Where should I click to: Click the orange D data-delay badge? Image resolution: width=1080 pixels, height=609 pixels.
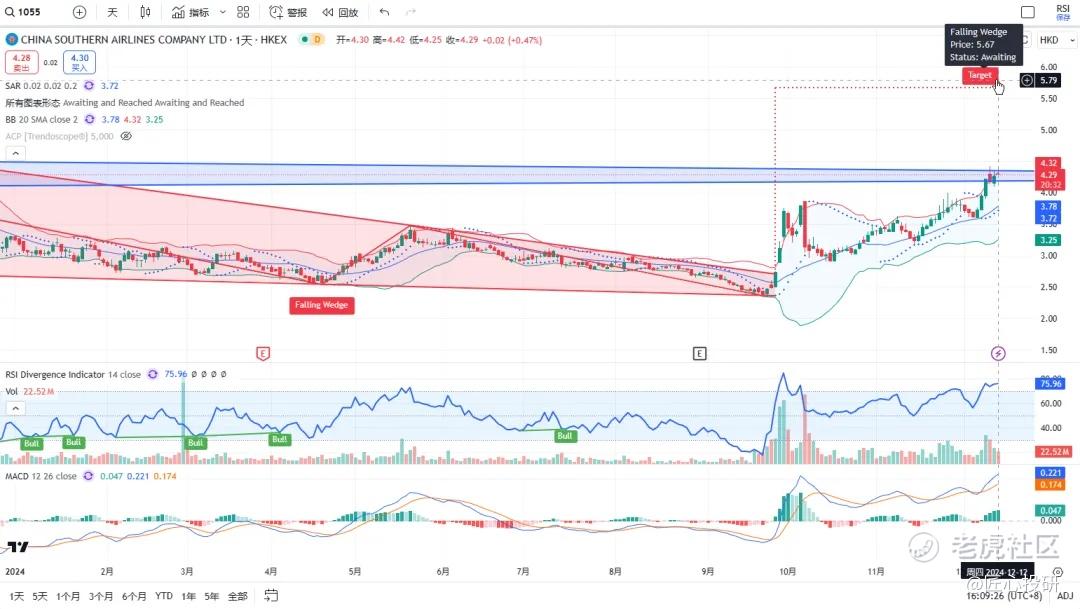coord(317,39)
